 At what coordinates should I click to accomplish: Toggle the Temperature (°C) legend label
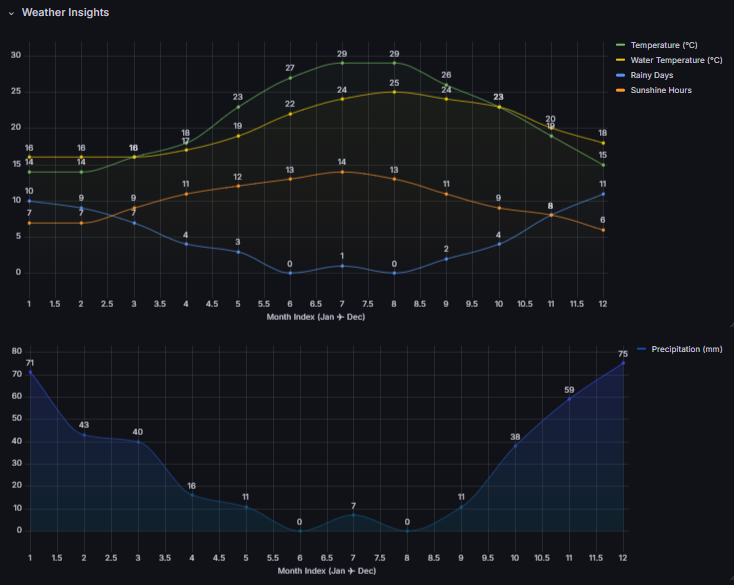(x=664, y=45)
